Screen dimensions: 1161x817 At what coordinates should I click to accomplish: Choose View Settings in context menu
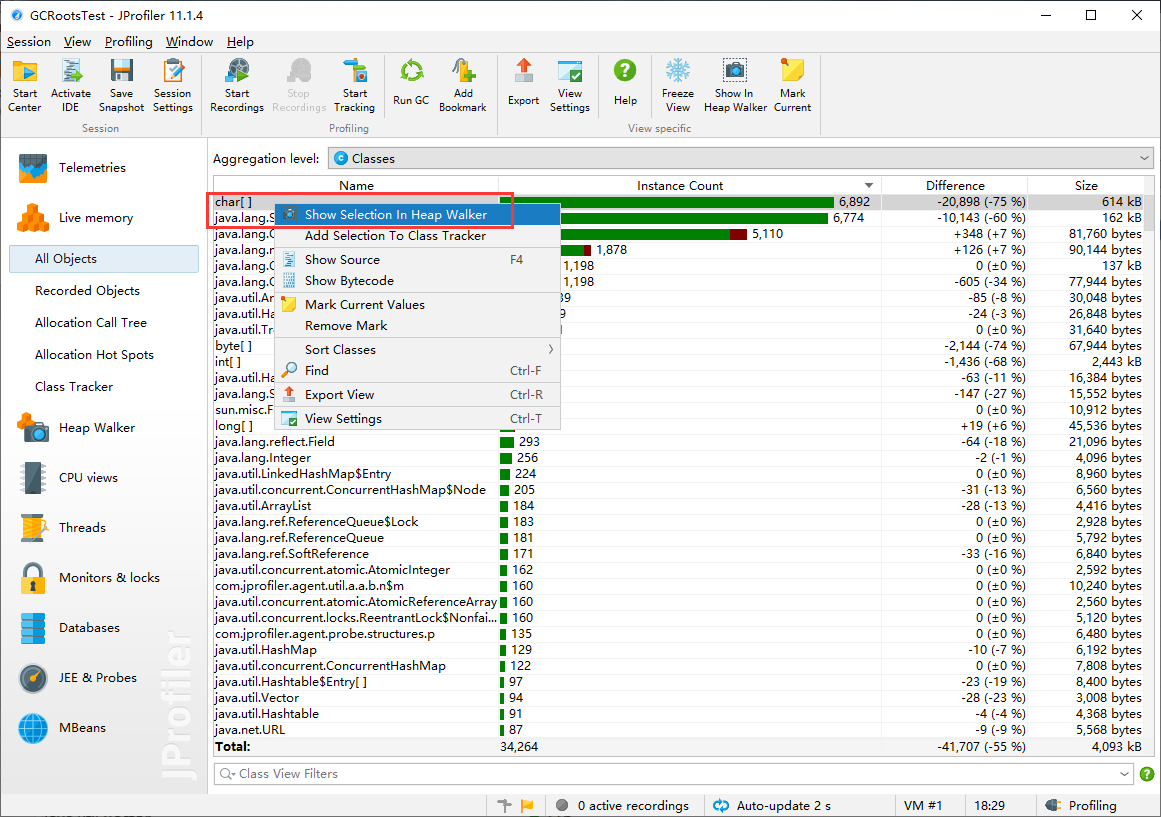pyautogui.click(x=417, y=418)
